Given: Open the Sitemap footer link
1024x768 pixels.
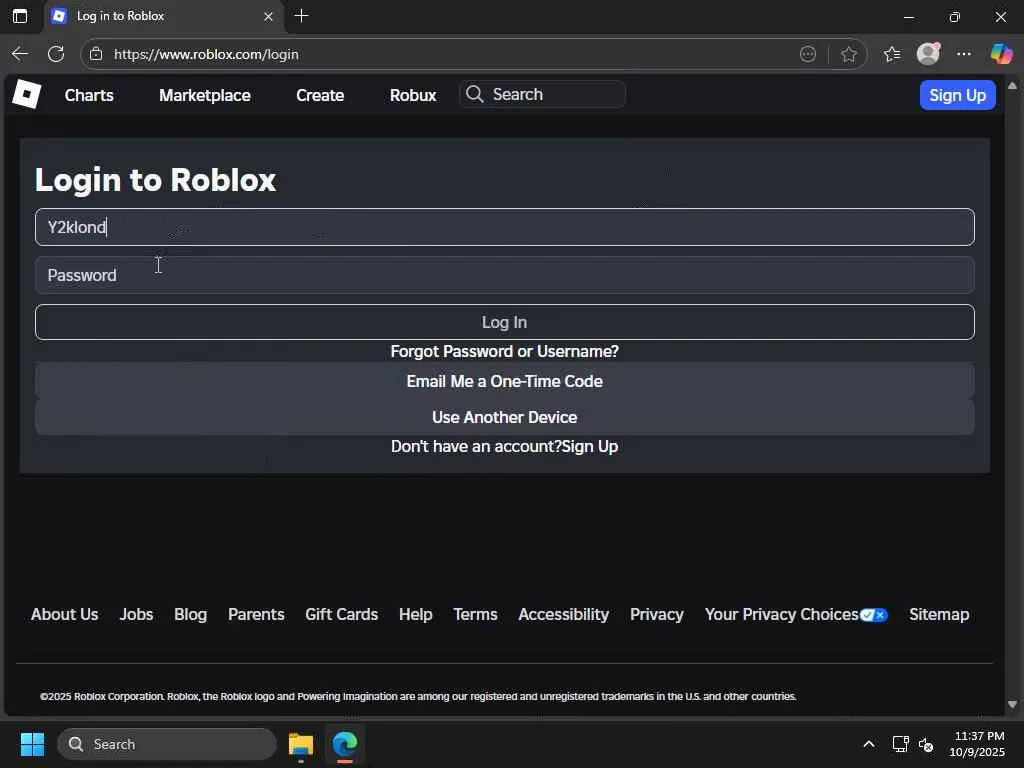Looking at the screenshot, I should (x=939, y=615).
